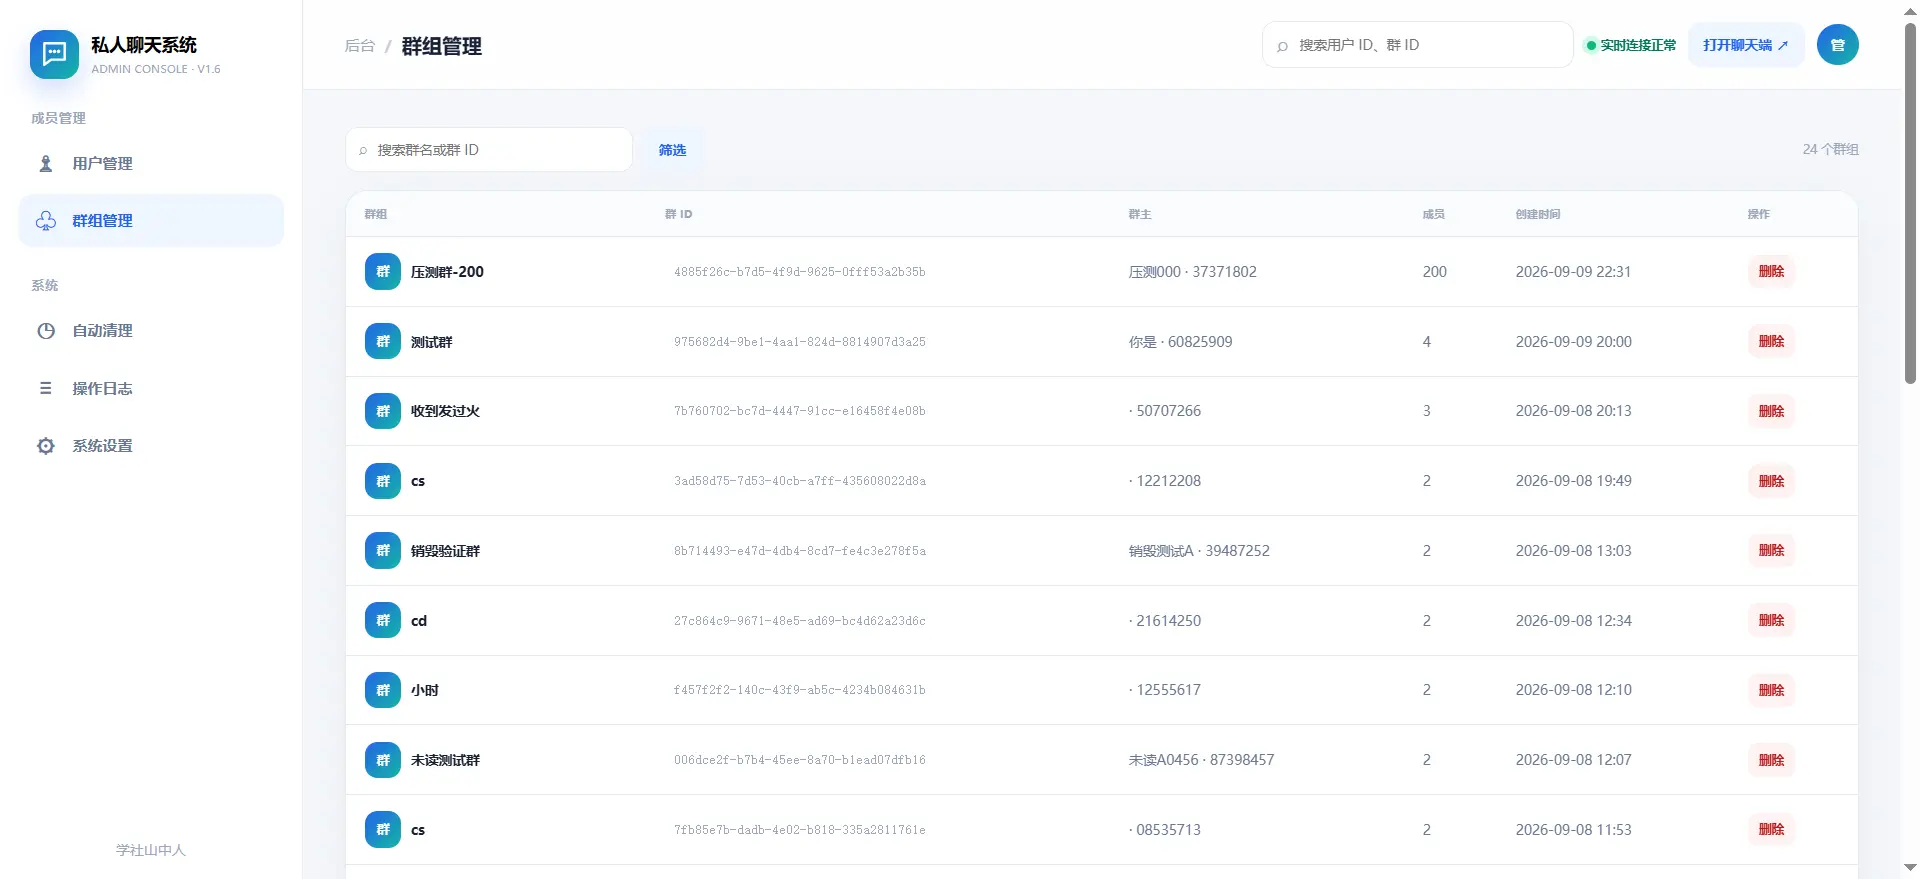Delete the cs group created at 11:53
The image size is (1920, 879).
click(x=1771, y=830)
